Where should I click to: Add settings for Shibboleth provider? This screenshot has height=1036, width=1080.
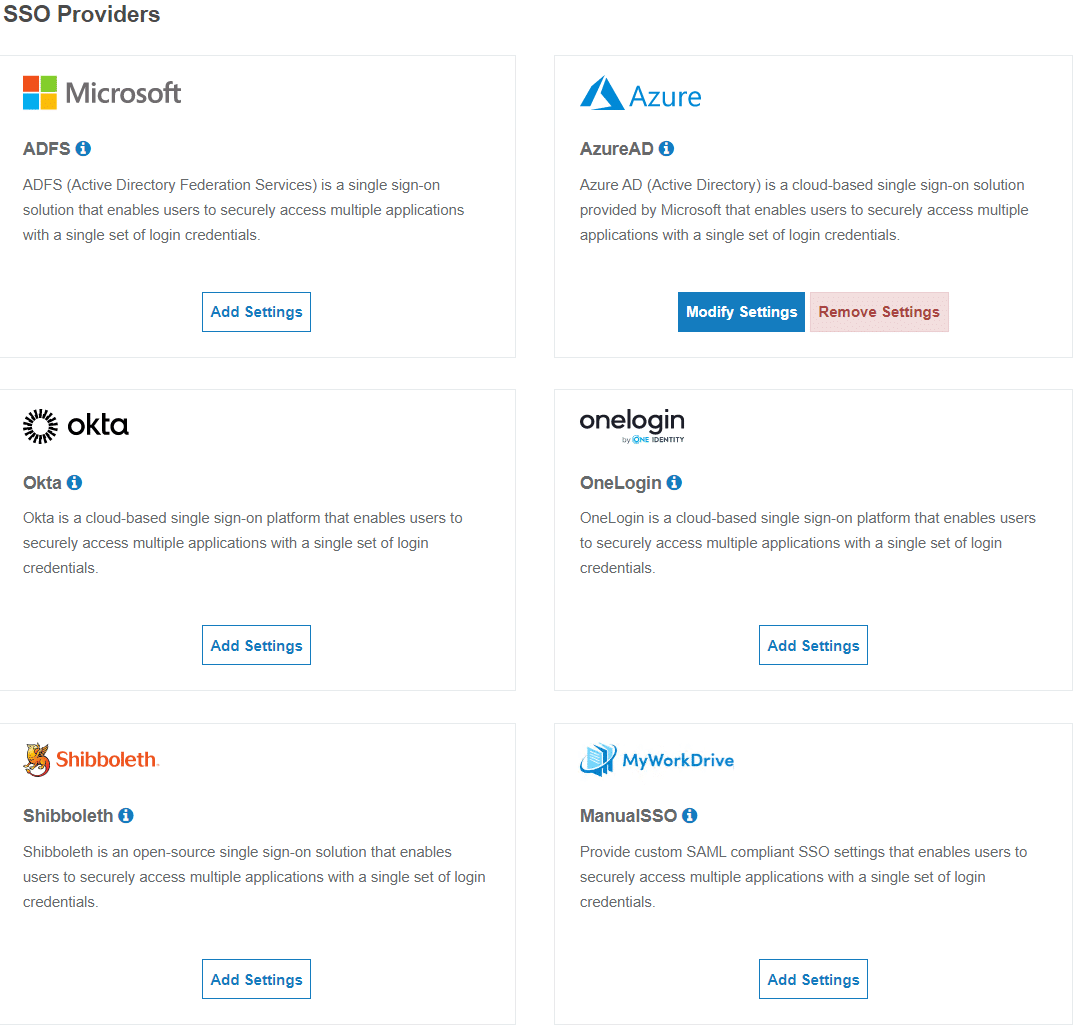tap(256, 980)
